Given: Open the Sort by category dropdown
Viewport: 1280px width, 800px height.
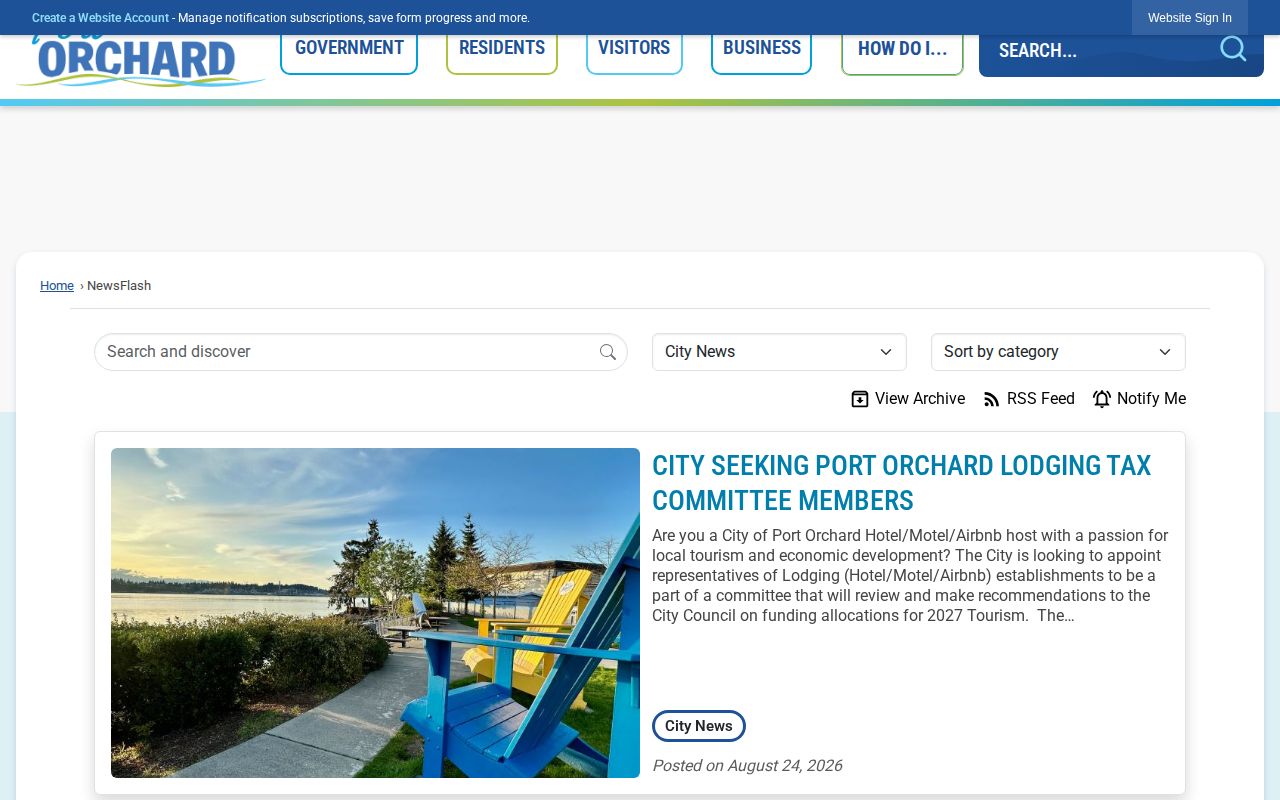Looking at the screenshot, I should [x=1058, y=352].
